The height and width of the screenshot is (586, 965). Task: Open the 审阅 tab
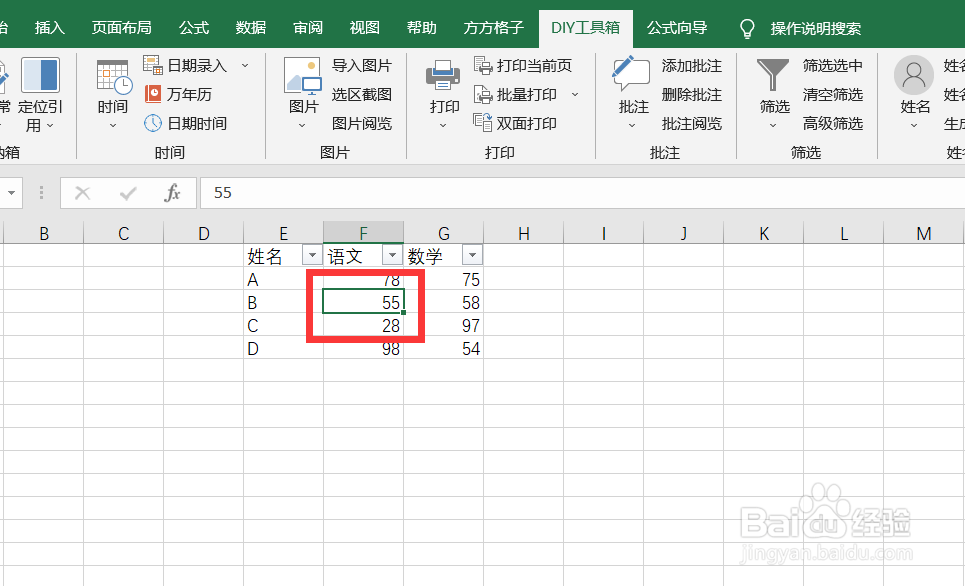308,28
